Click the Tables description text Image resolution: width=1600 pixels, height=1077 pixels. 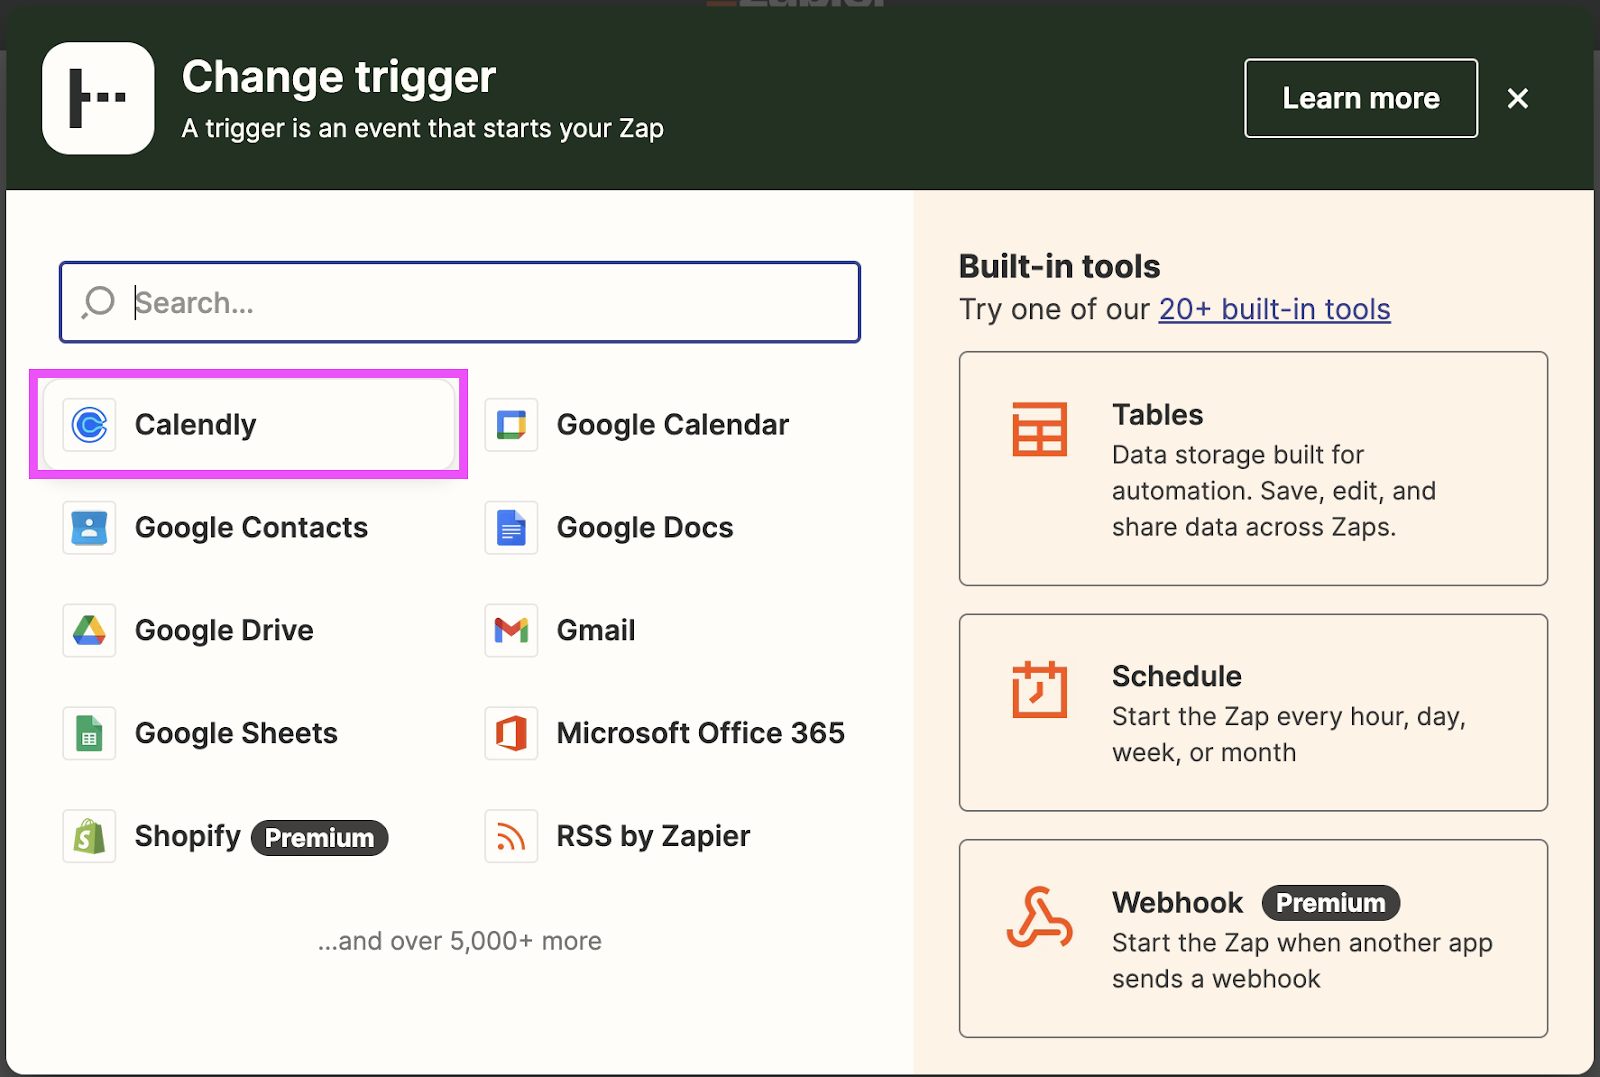[x=1274, y=491]
